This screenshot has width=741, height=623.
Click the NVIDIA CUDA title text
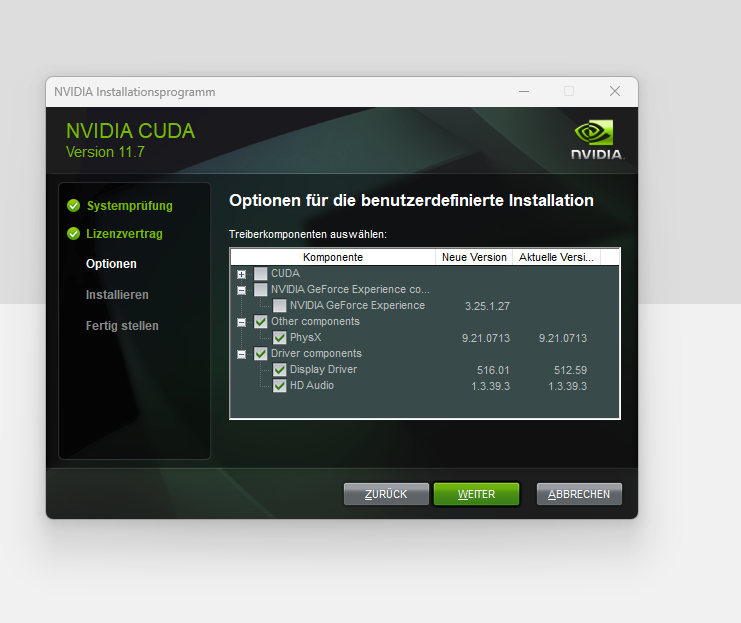point(130,131)
